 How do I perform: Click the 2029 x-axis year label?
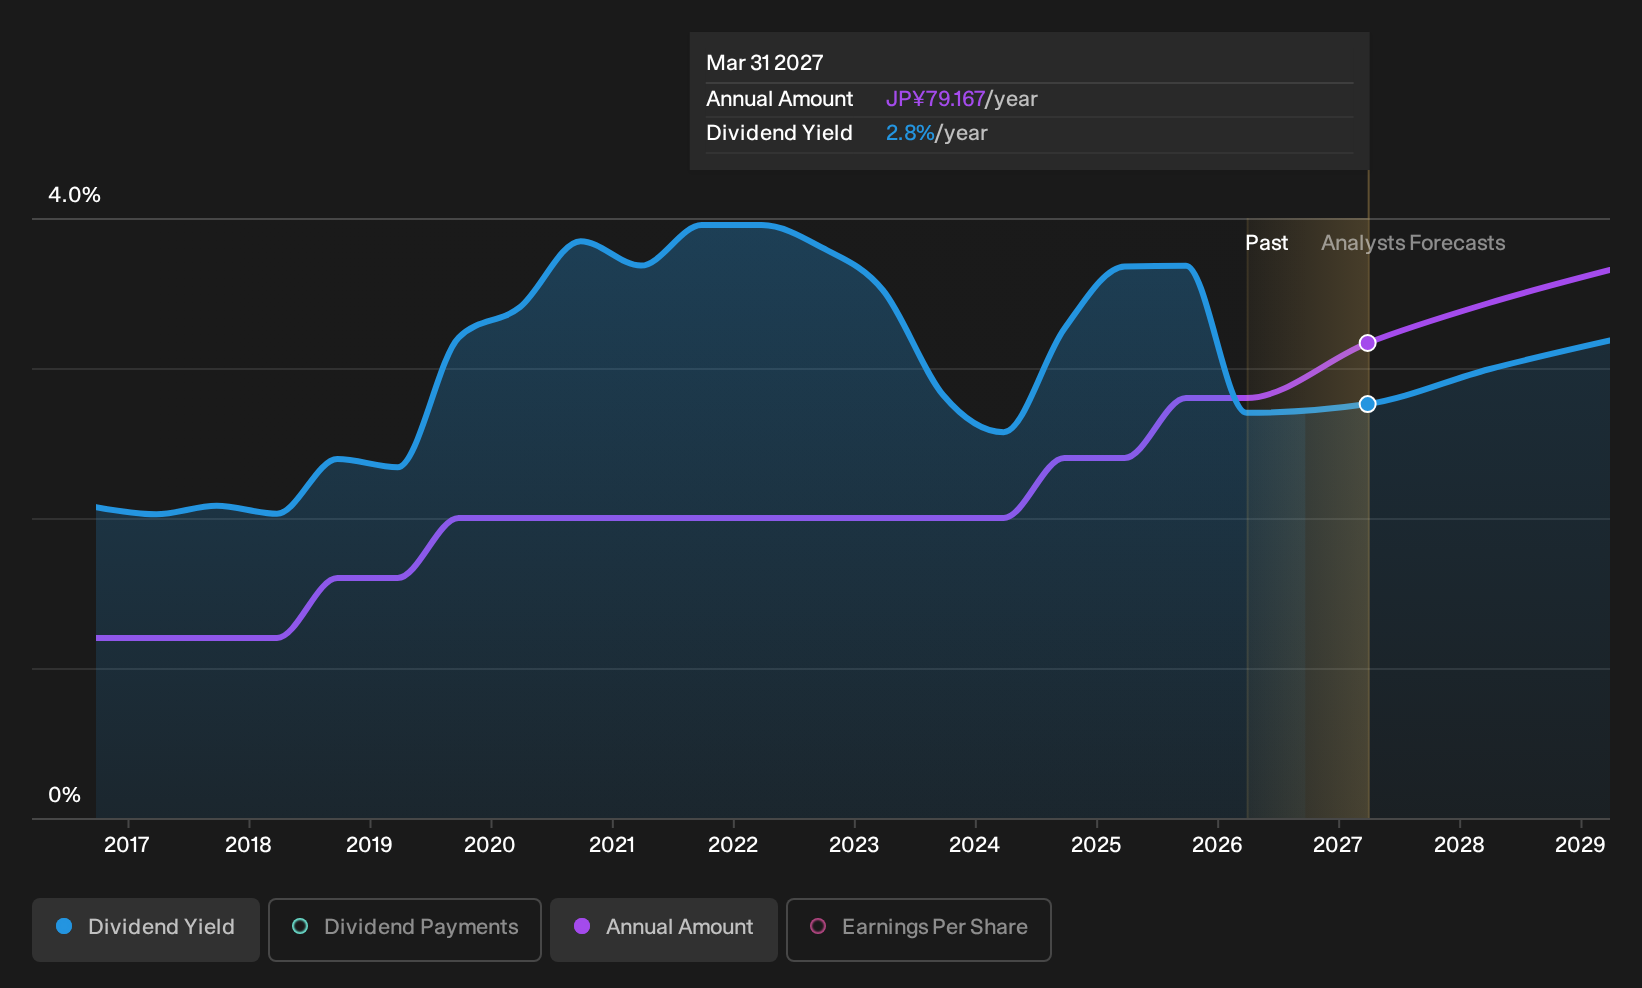(x=1580, y=845)
